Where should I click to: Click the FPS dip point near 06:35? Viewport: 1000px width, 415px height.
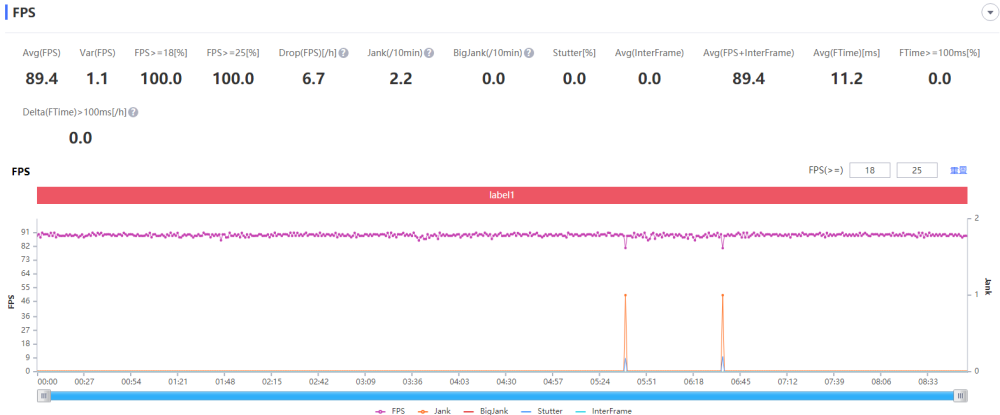(723, 247)
